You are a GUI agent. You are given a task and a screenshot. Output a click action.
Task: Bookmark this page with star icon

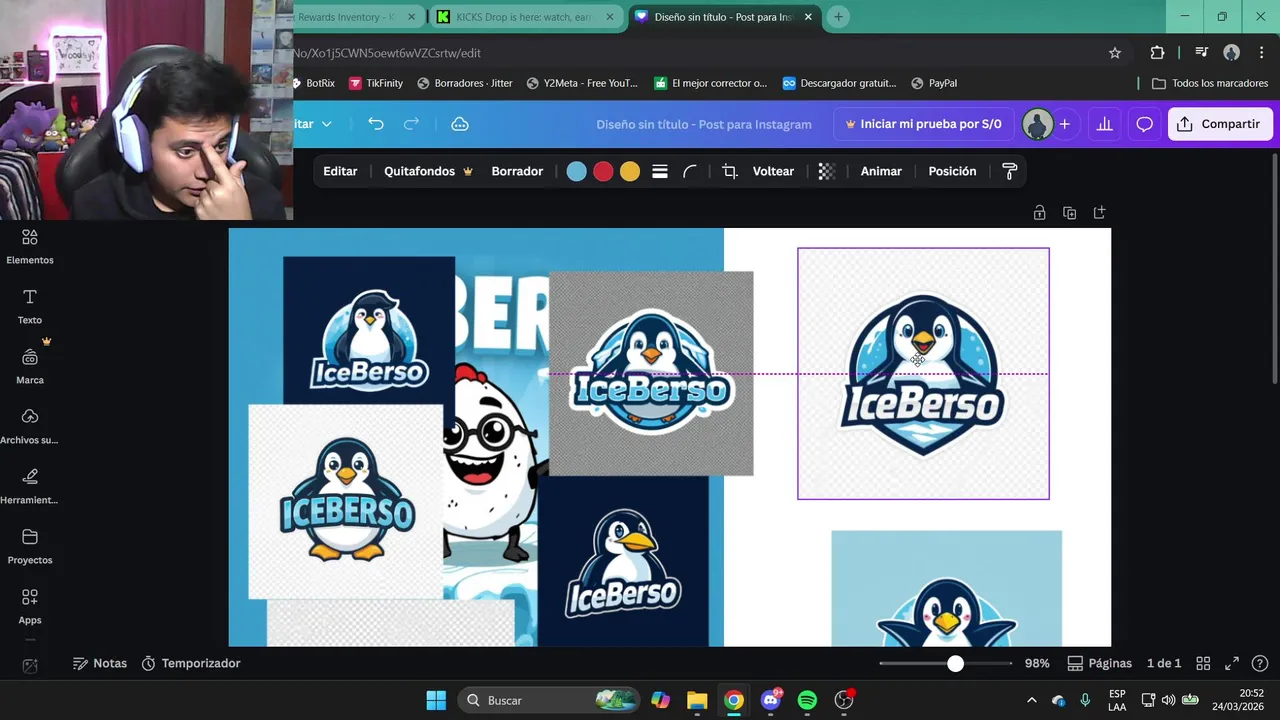[1115, 53]
